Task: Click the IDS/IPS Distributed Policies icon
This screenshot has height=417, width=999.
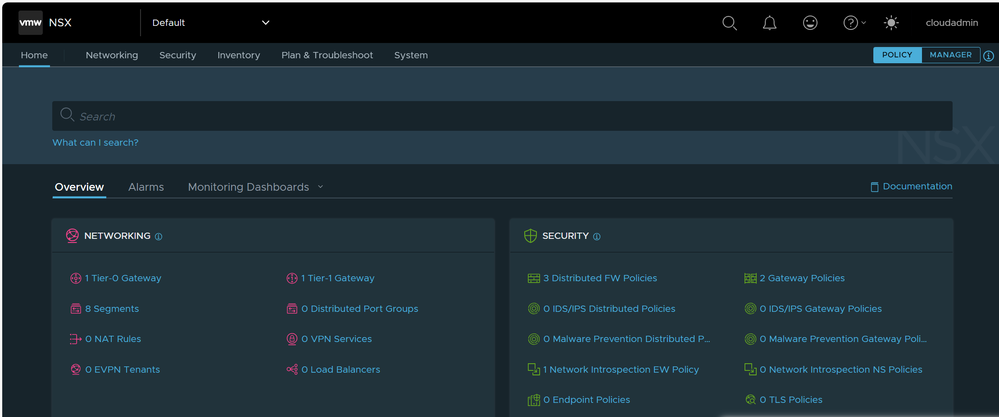Action: pyautogui.click(x=533, y=309)
